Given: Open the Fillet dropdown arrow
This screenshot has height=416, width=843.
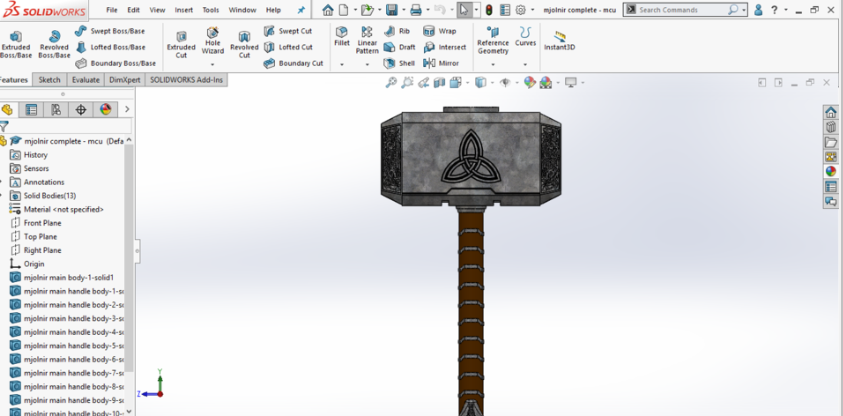Looking at the screenshot, I should 342,64.
